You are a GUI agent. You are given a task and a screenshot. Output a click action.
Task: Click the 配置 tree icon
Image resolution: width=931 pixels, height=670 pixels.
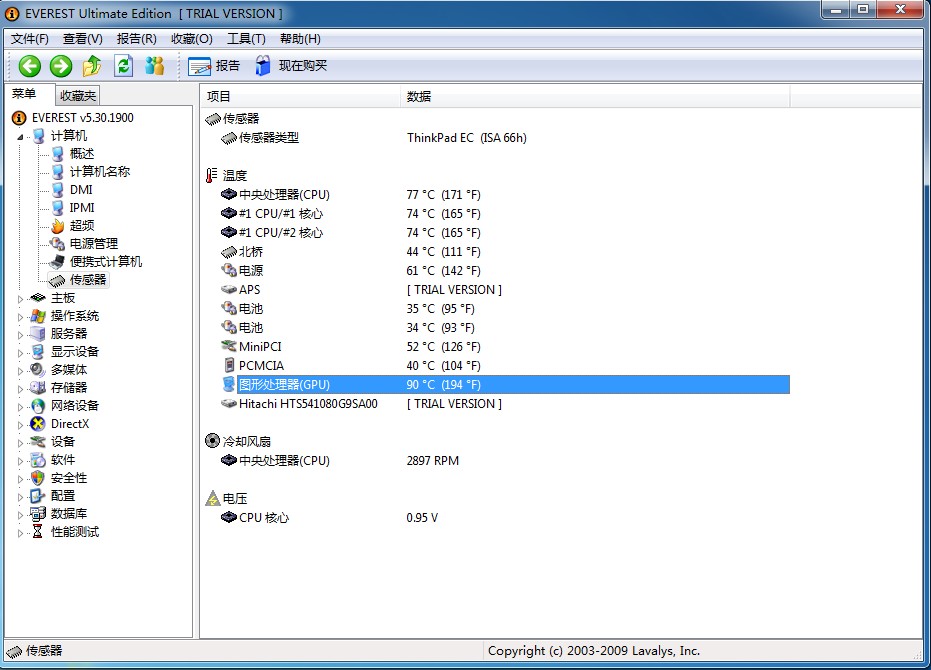(x=38, y=495)
